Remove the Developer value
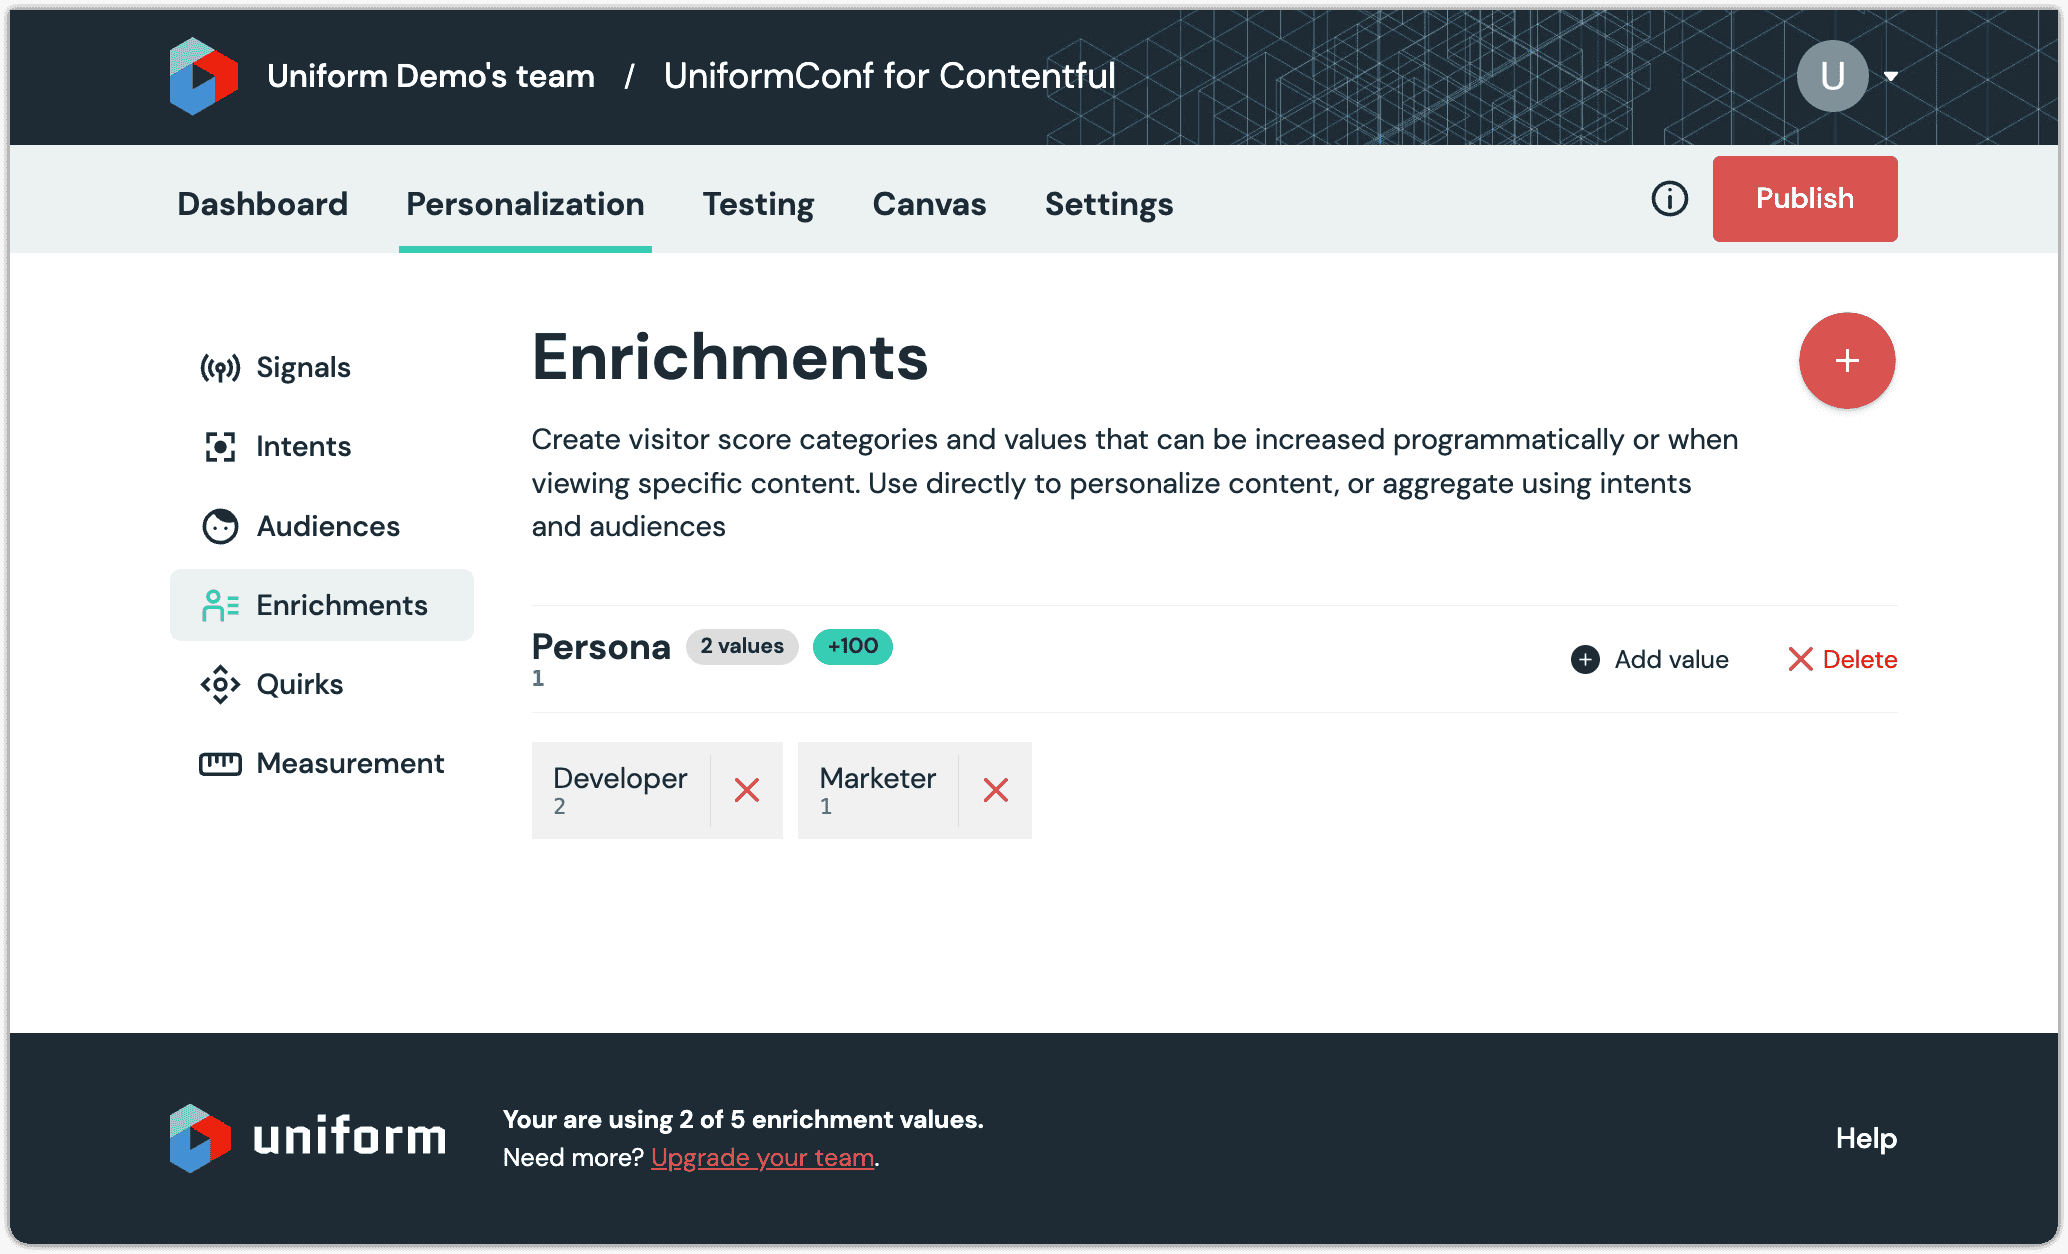 (x=746, y=790)
